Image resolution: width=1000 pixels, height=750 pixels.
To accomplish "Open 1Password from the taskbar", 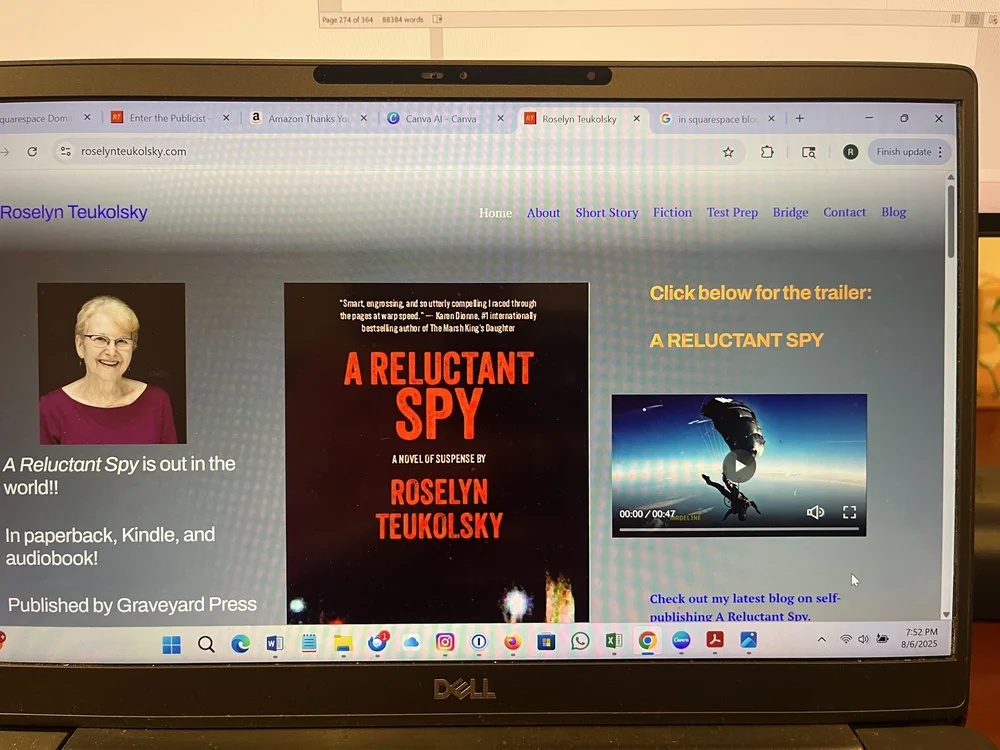I will tap(478, 642).
